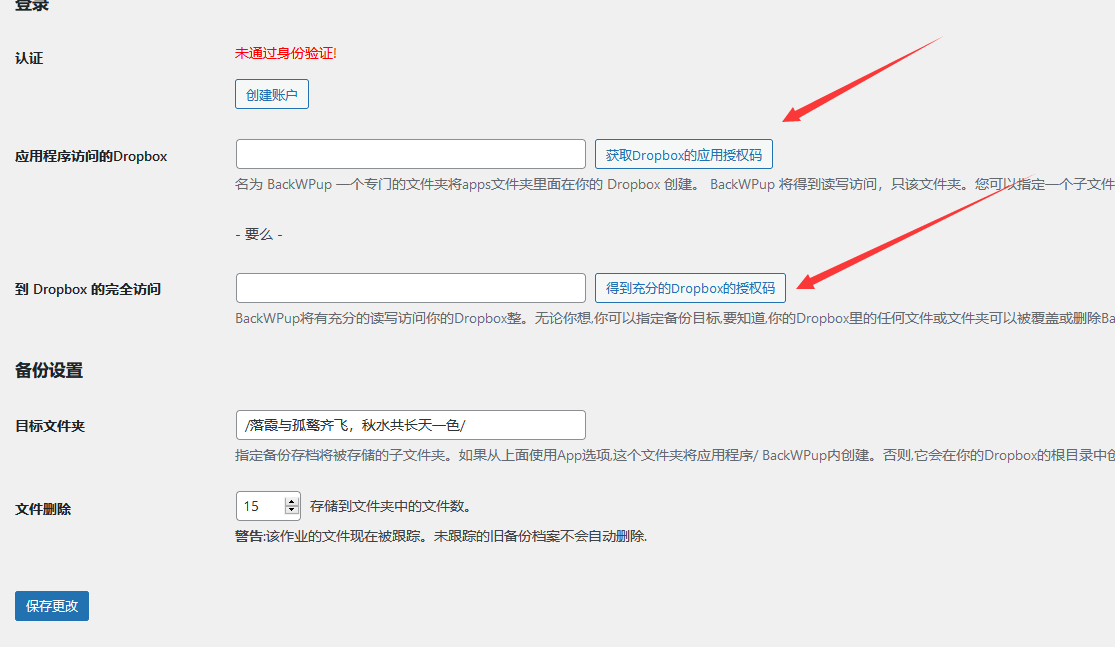Focus the 应用程序访问的Dropbox auth code field
This screenshot has width=1115, height=647.
point(410,154)
